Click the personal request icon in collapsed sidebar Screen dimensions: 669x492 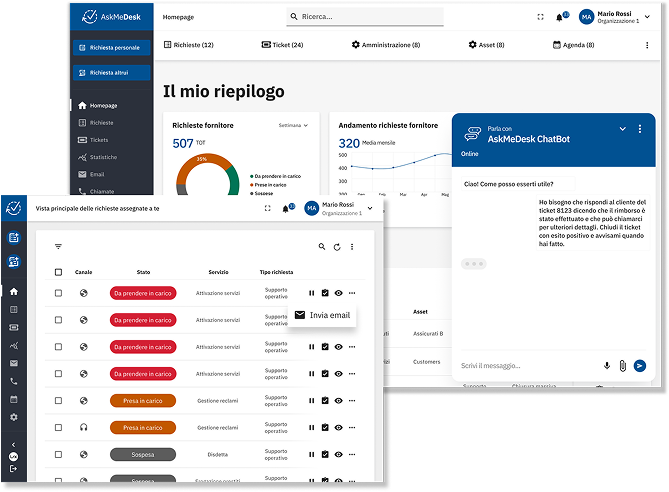tap(14, 238)
